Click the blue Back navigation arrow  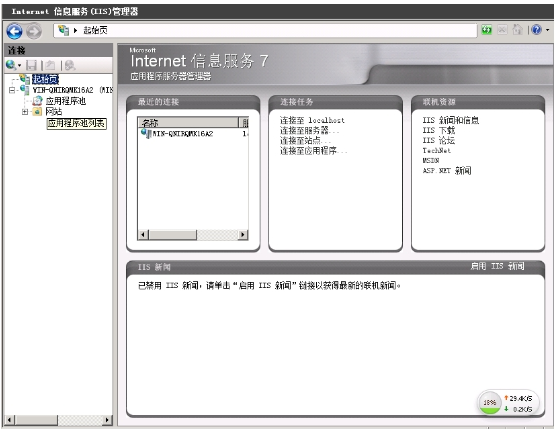click(14, 31)
